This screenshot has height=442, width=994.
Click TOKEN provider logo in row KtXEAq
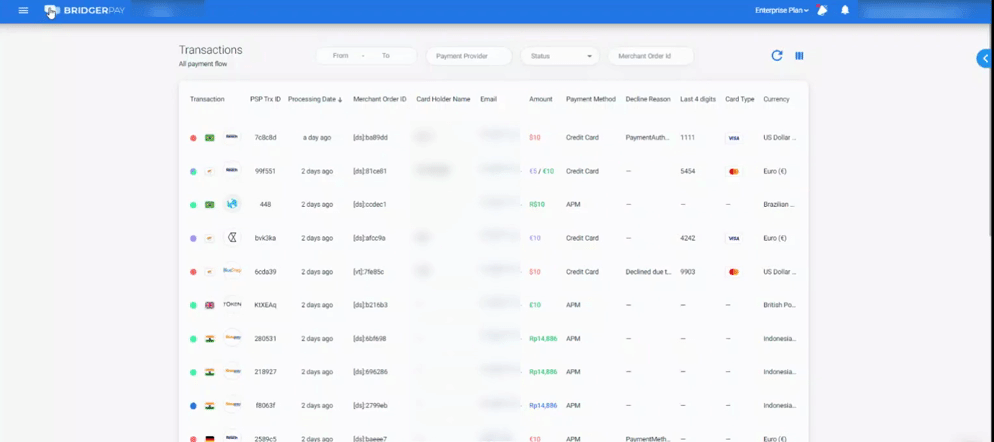point(232,304)
